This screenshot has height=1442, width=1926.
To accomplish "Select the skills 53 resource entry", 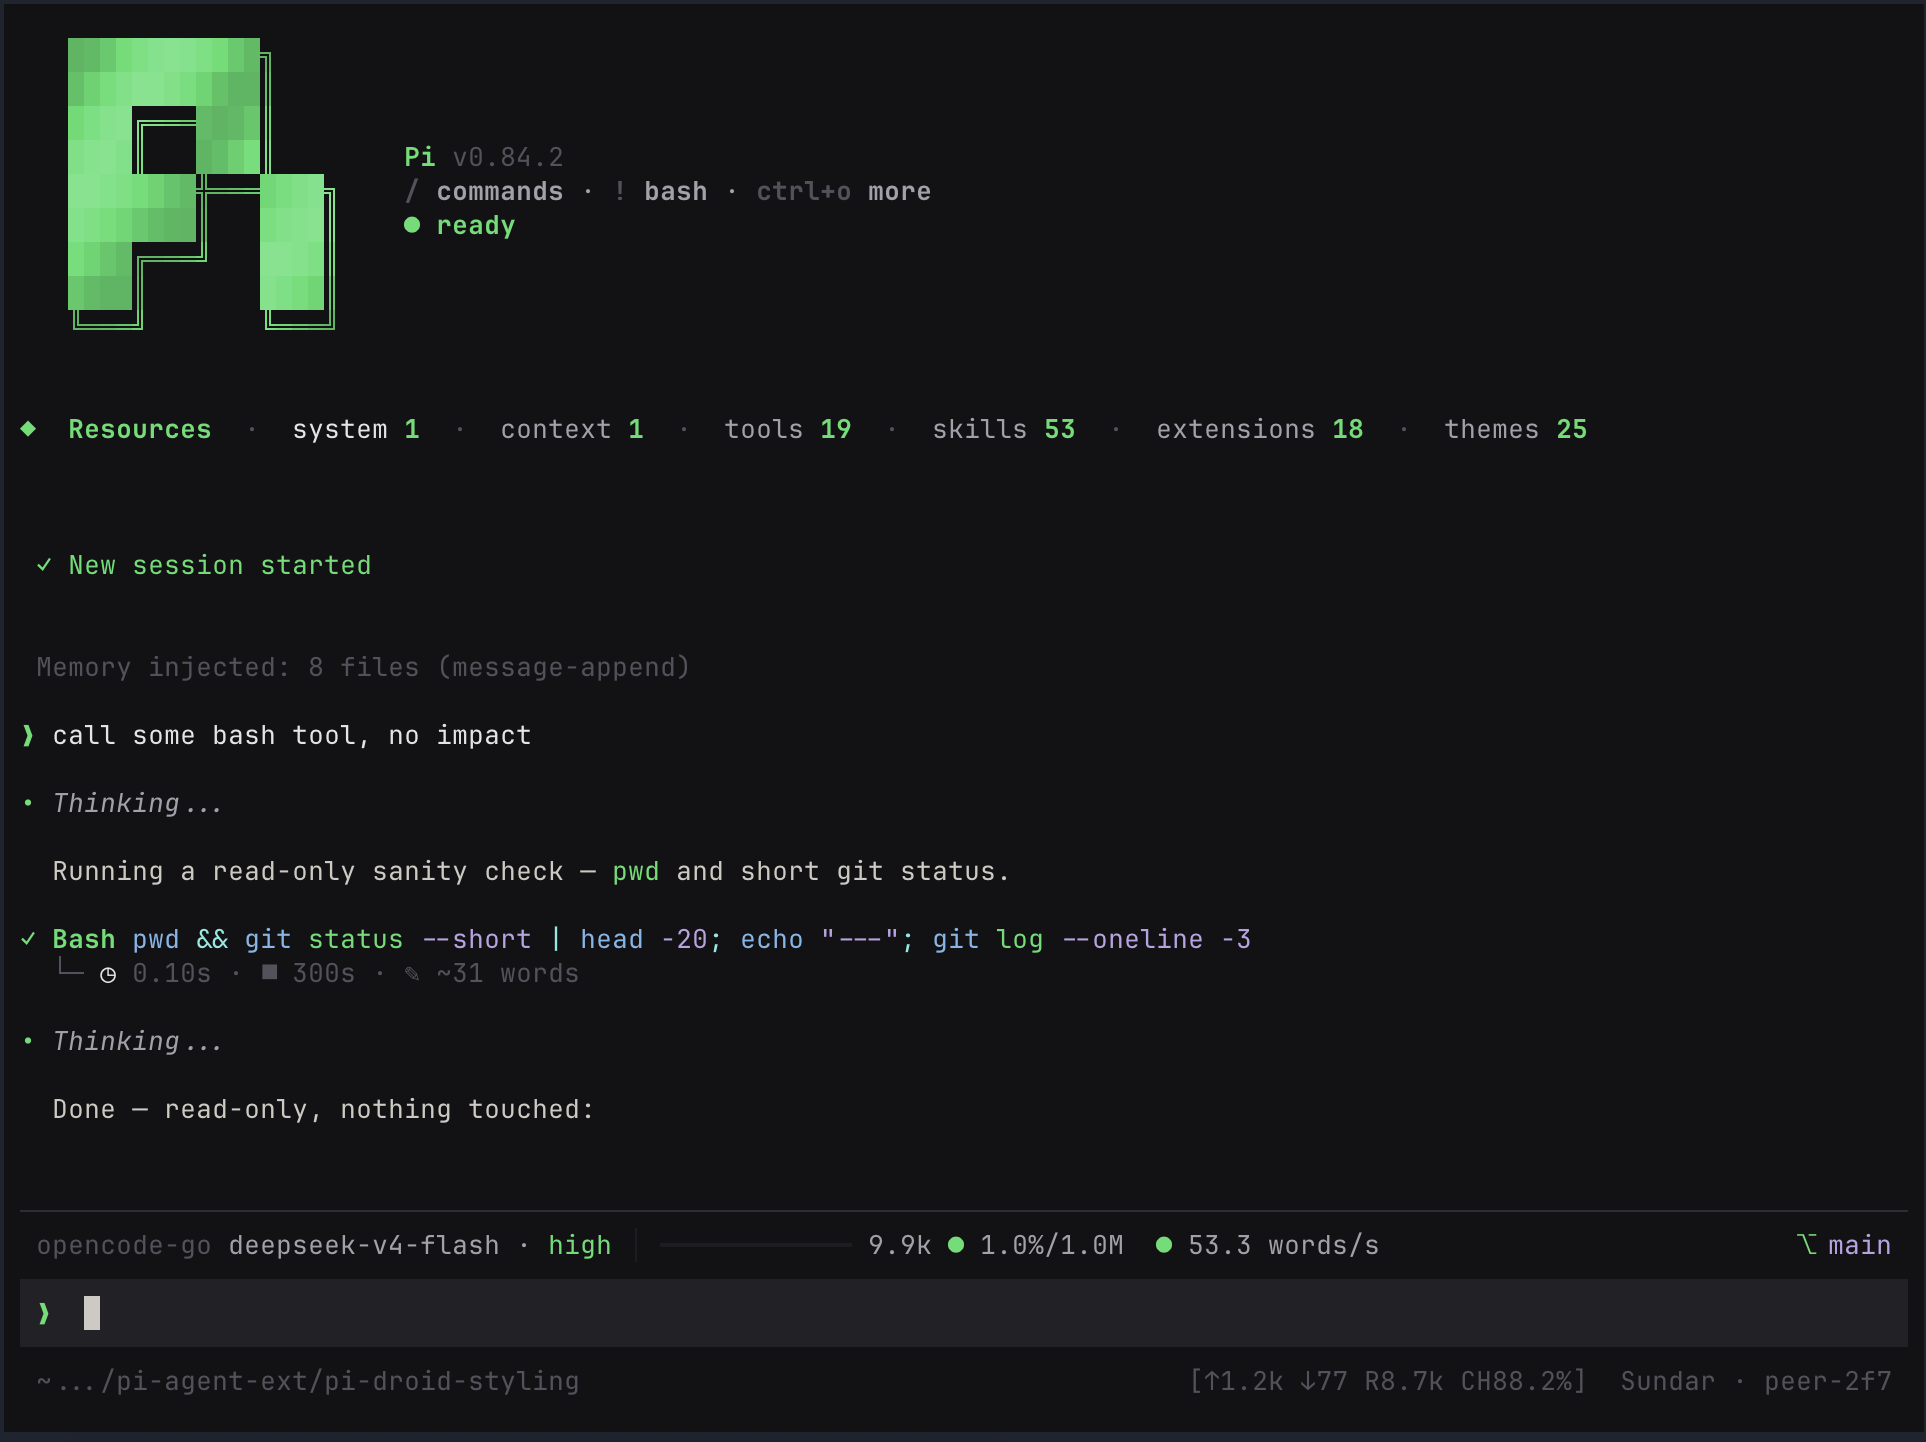I will [x=1004, y=430].
